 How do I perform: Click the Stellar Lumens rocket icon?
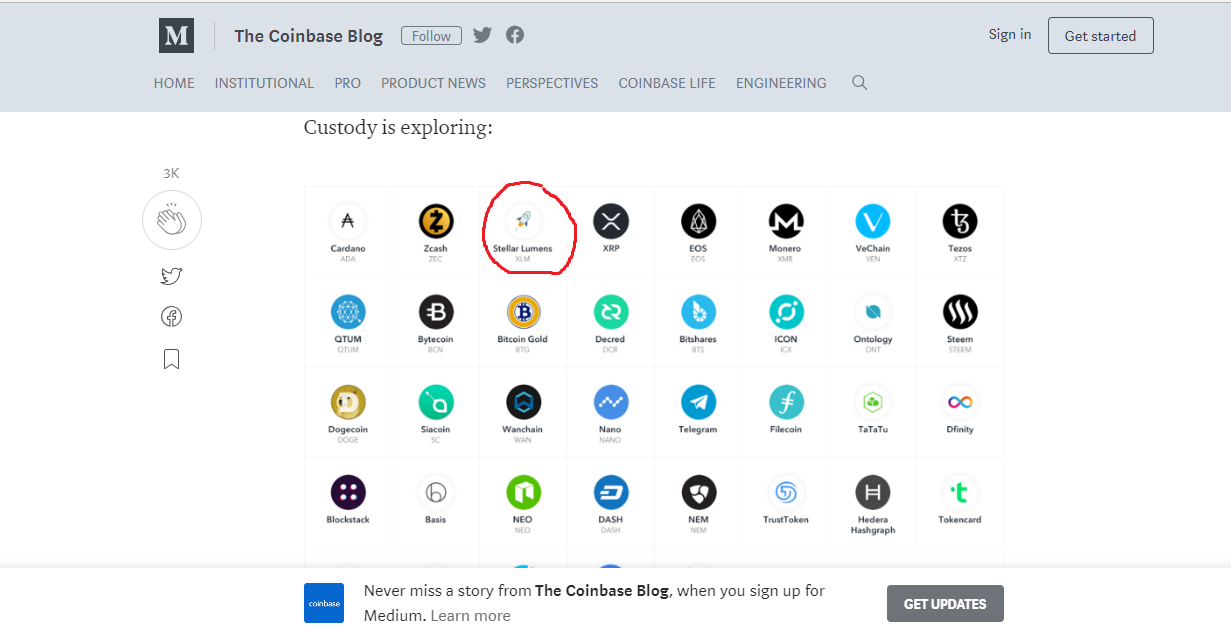[523, 221]
